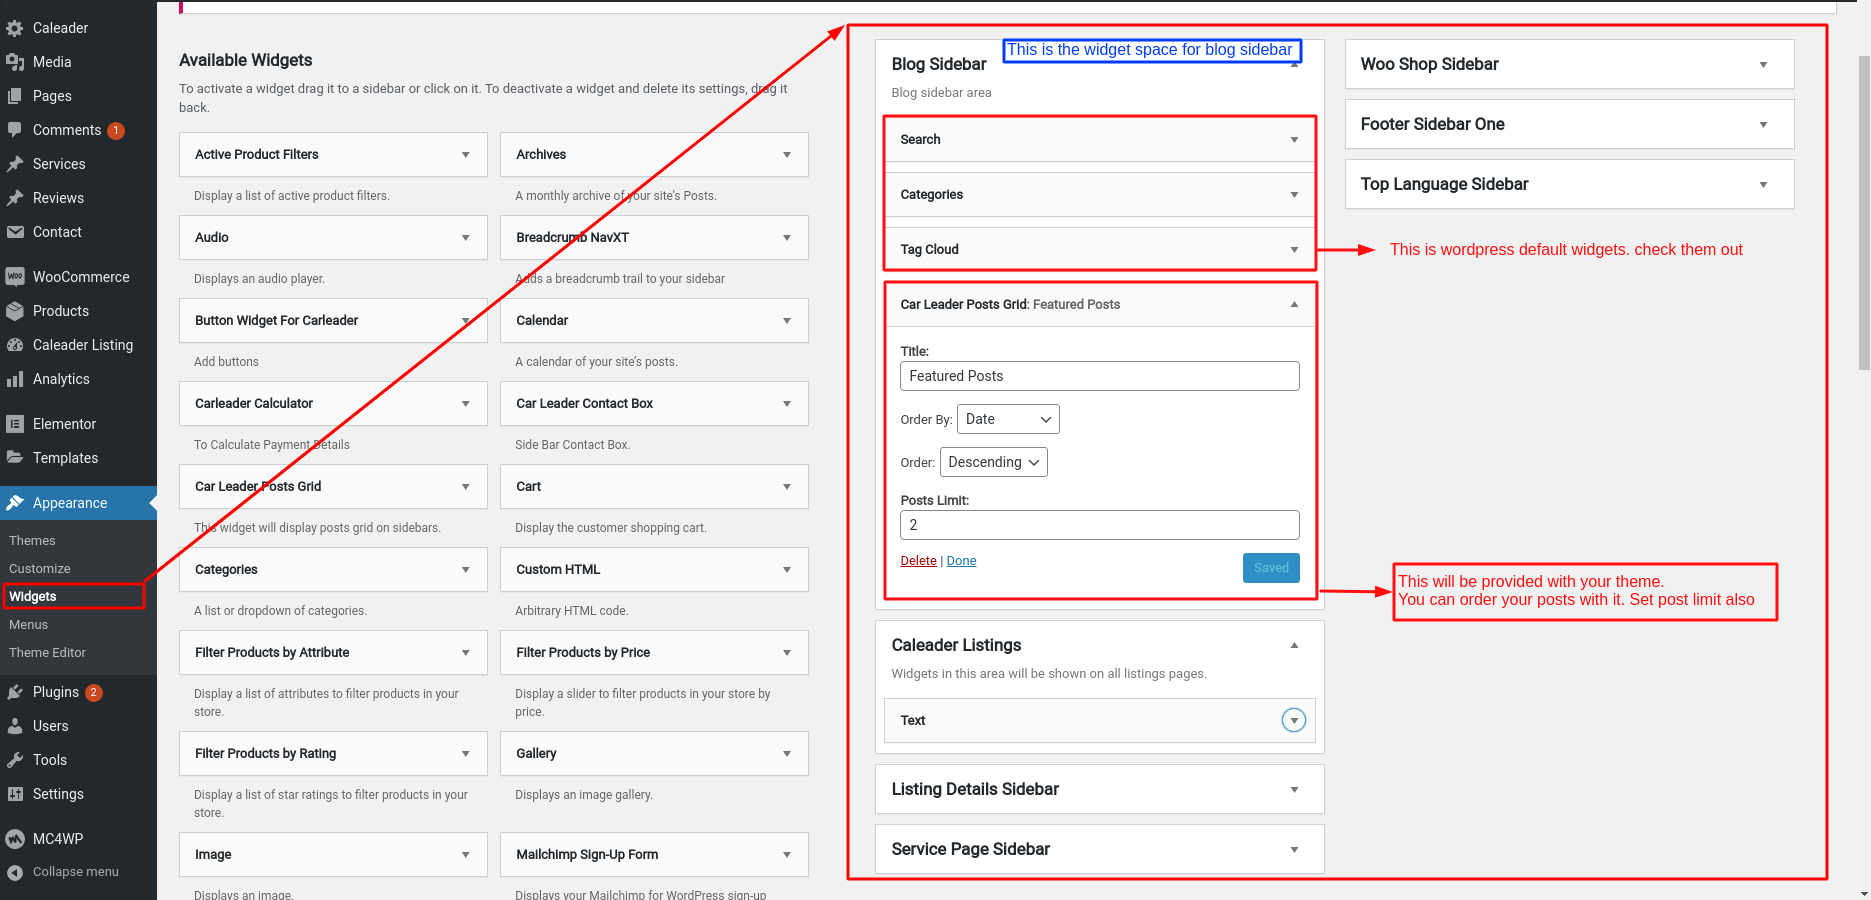The height and width of the screenshot is (900, 1871).
Task: Open Menus under Appearance
Action: pyautogui.click(x=28, y=624)
